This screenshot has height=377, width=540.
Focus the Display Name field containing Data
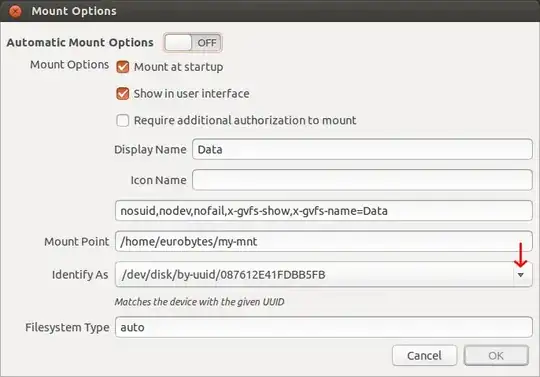362,149
